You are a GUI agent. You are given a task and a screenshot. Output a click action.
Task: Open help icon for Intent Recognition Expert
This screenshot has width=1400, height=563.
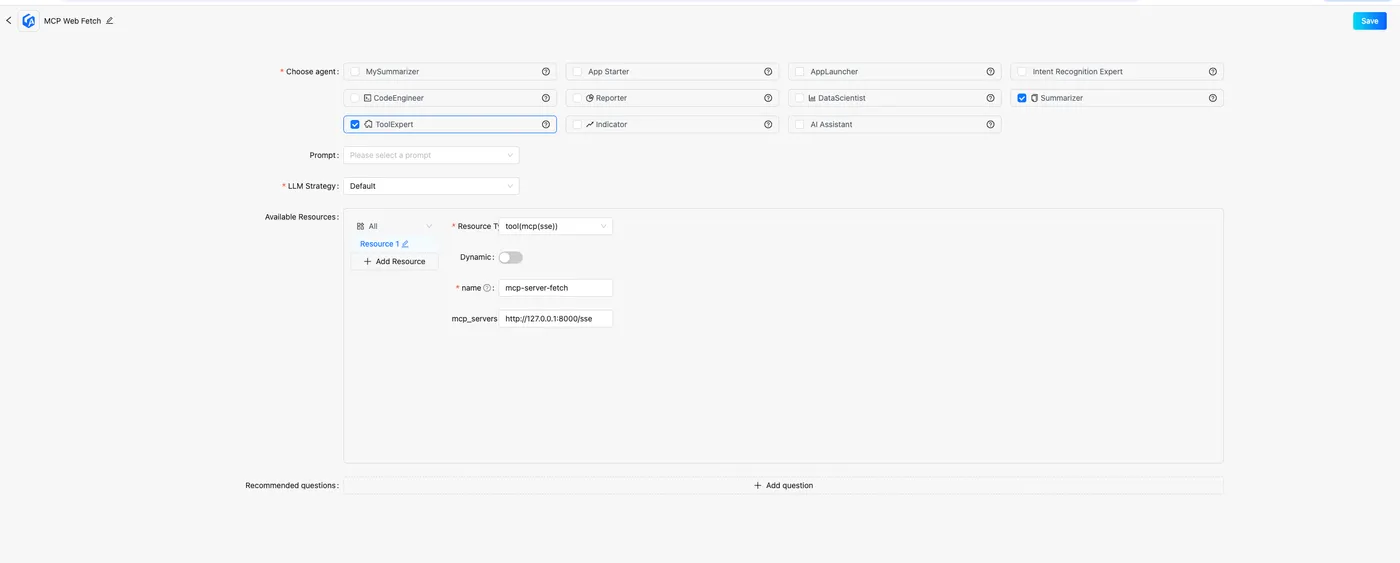coord(1213,72)
